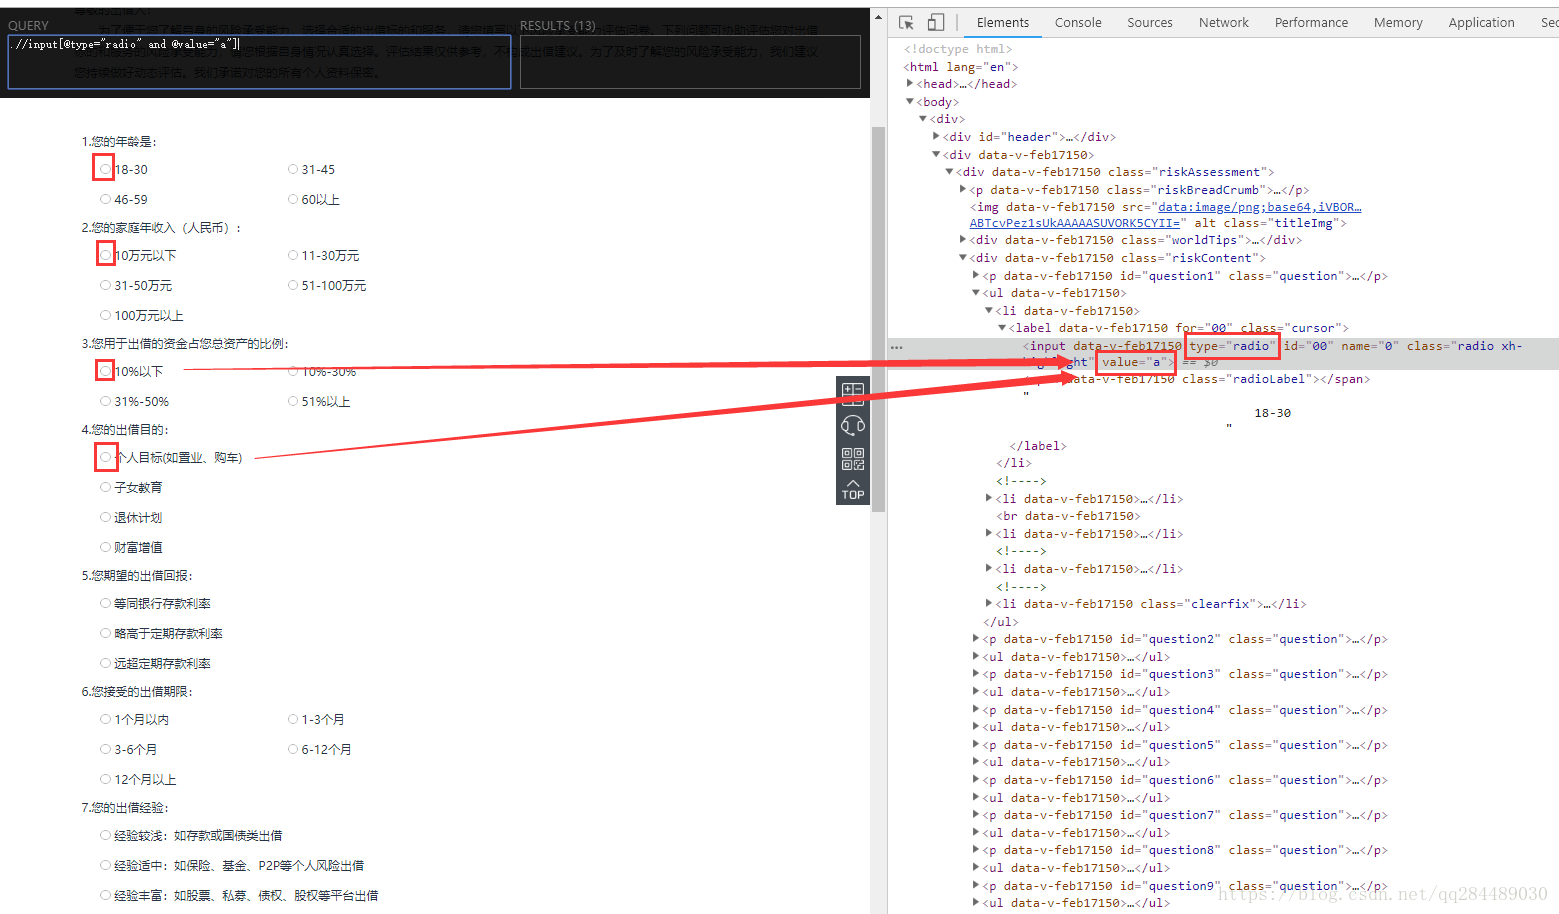Open the data:image/png;base64 src link
Viewport: 1559px width, 914px height.
[1259, 207]
